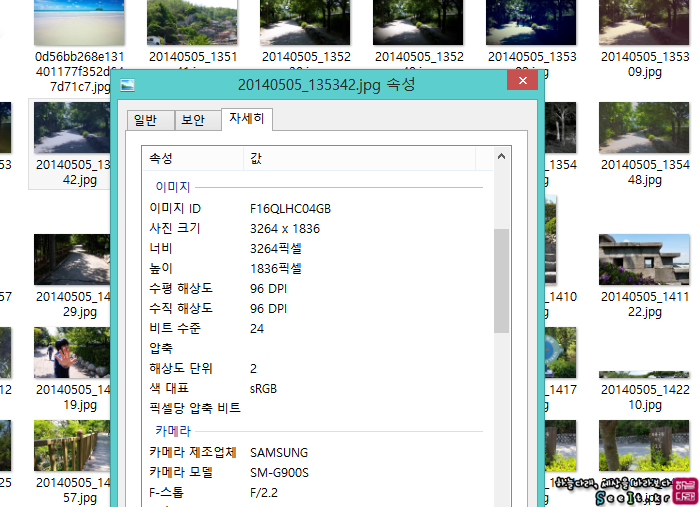Select the thumbnail of file ending 42.jpg

[72, 128]
